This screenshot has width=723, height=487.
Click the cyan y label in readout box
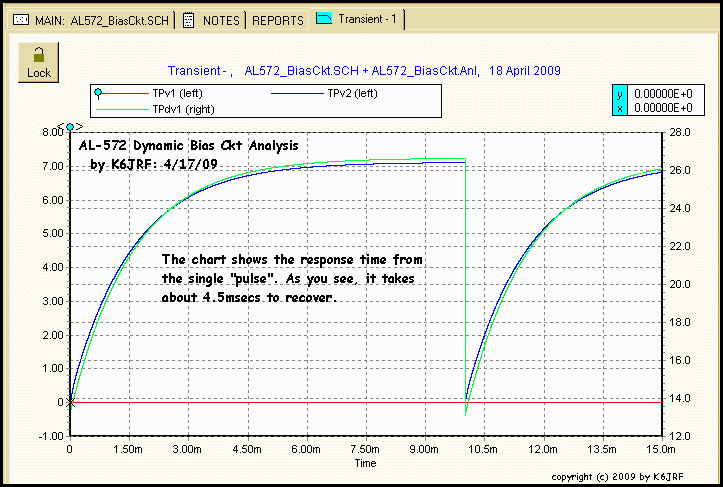[x=620, y=94]
